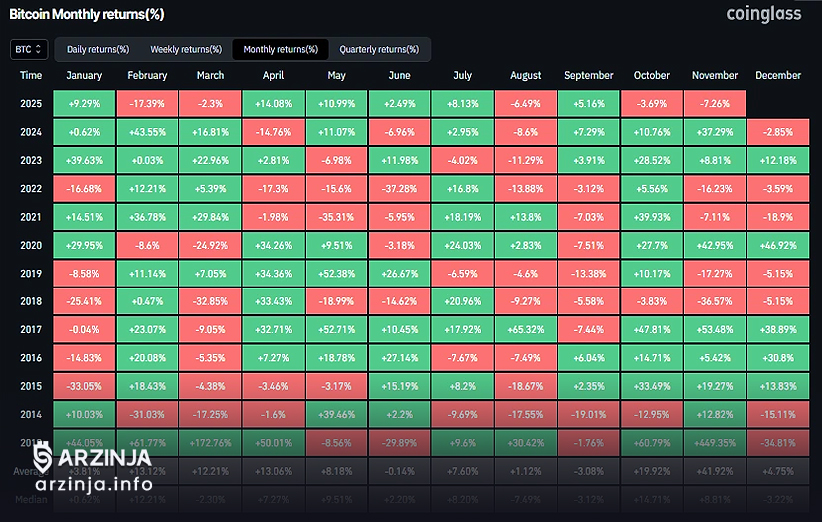Click the 2019 May +52.38% cell
Viewport: 822px width, 522px height.
[x=336, y=272]
